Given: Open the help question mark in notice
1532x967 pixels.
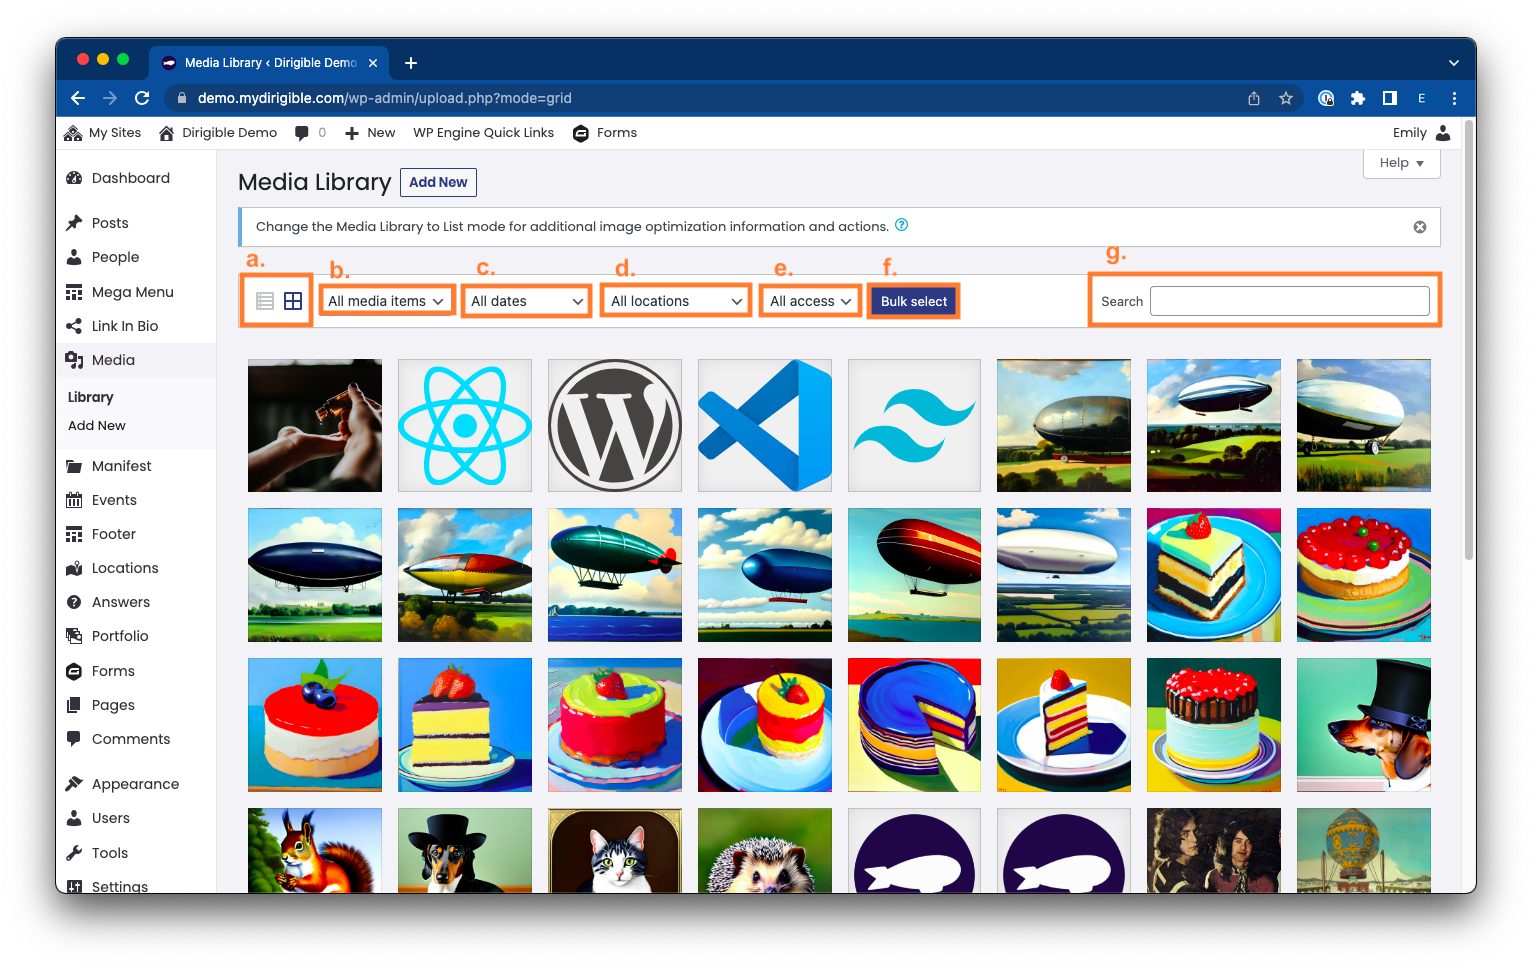Looking at the screenshot, I should [901, 225].
